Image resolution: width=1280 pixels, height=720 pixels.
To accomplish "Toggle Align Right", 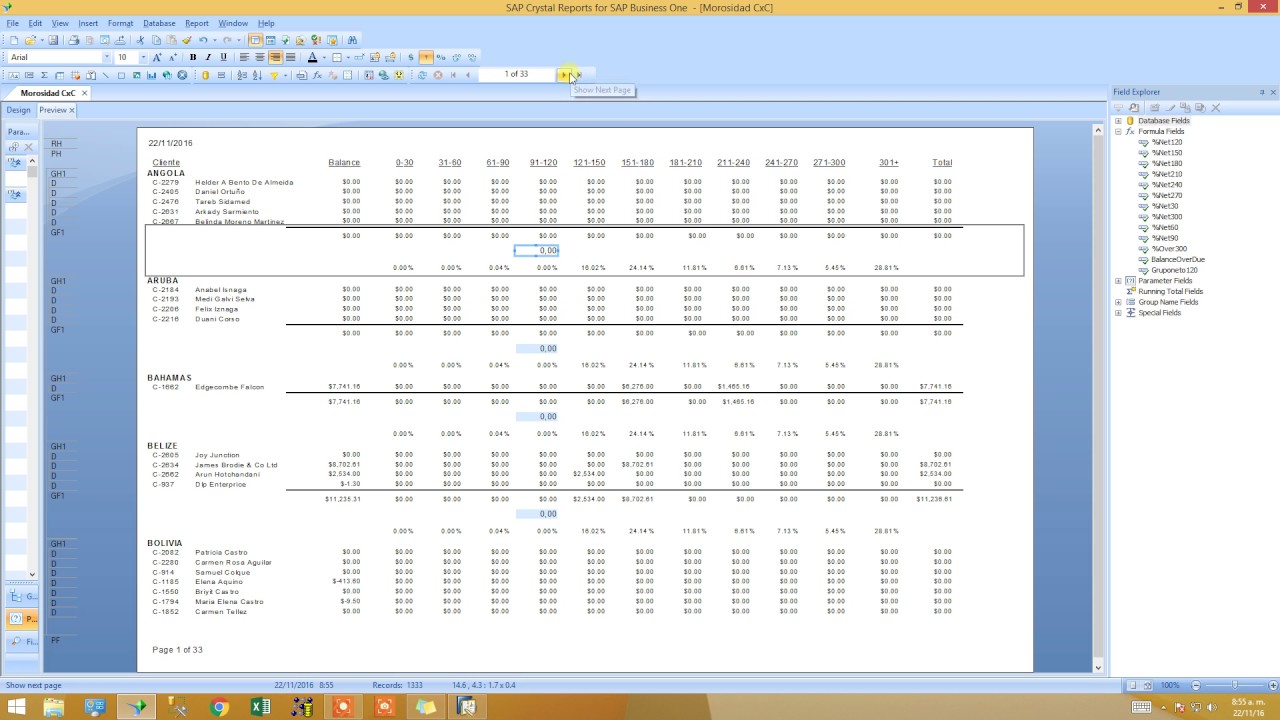I will pos(275,57).
